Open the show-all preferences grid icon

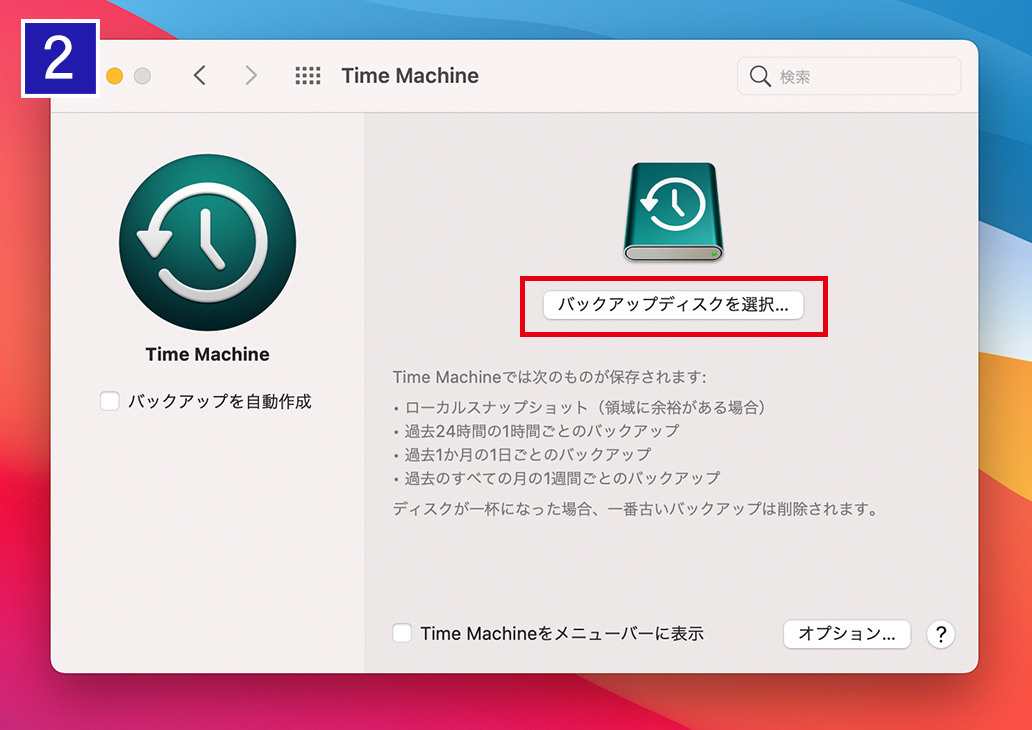(307, 76)
